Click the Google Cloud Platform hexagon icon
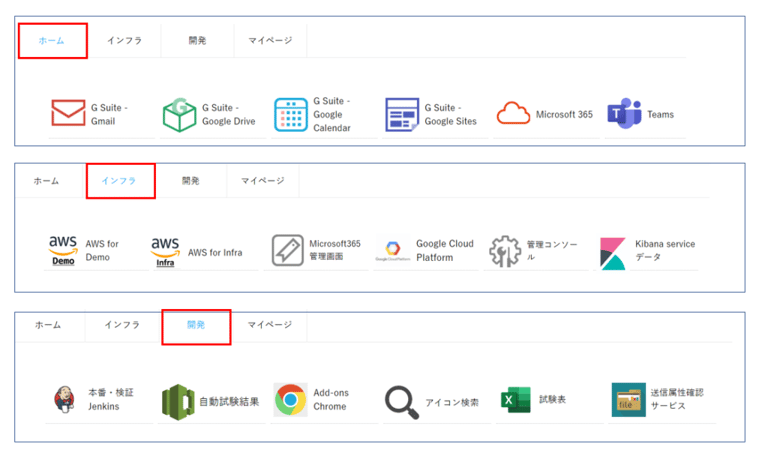Viewport: 768px width, 456px height. point(392,250)
